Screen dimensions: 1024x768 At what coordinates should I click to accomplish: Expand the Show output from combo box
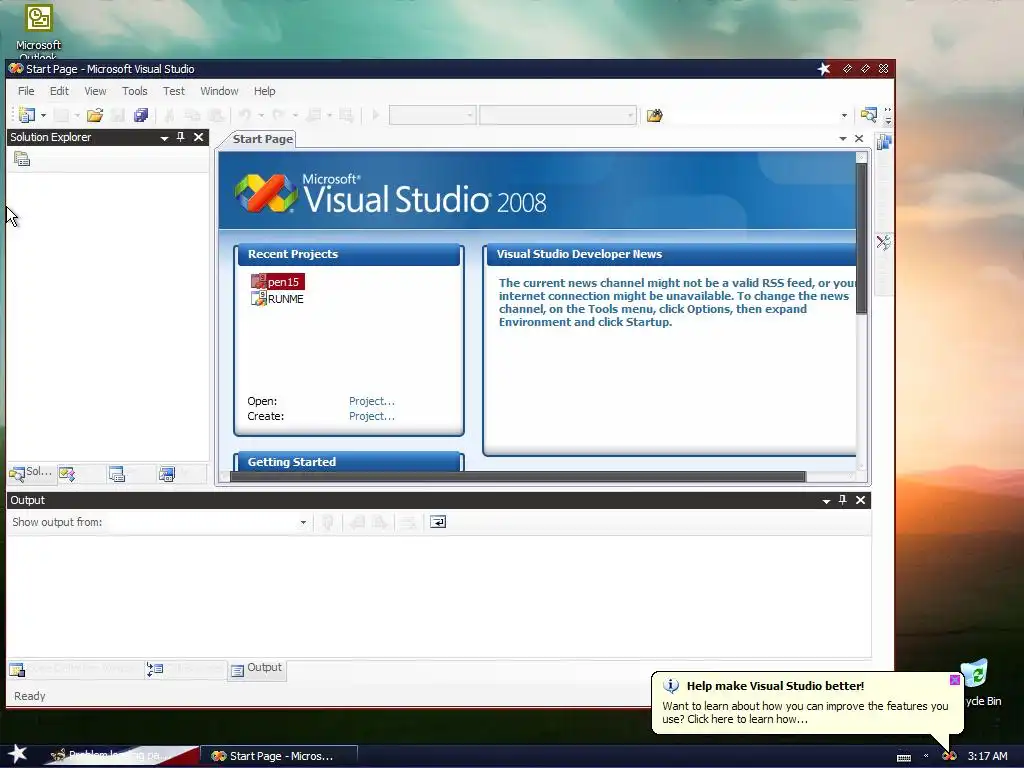click(x=303, y=522)
